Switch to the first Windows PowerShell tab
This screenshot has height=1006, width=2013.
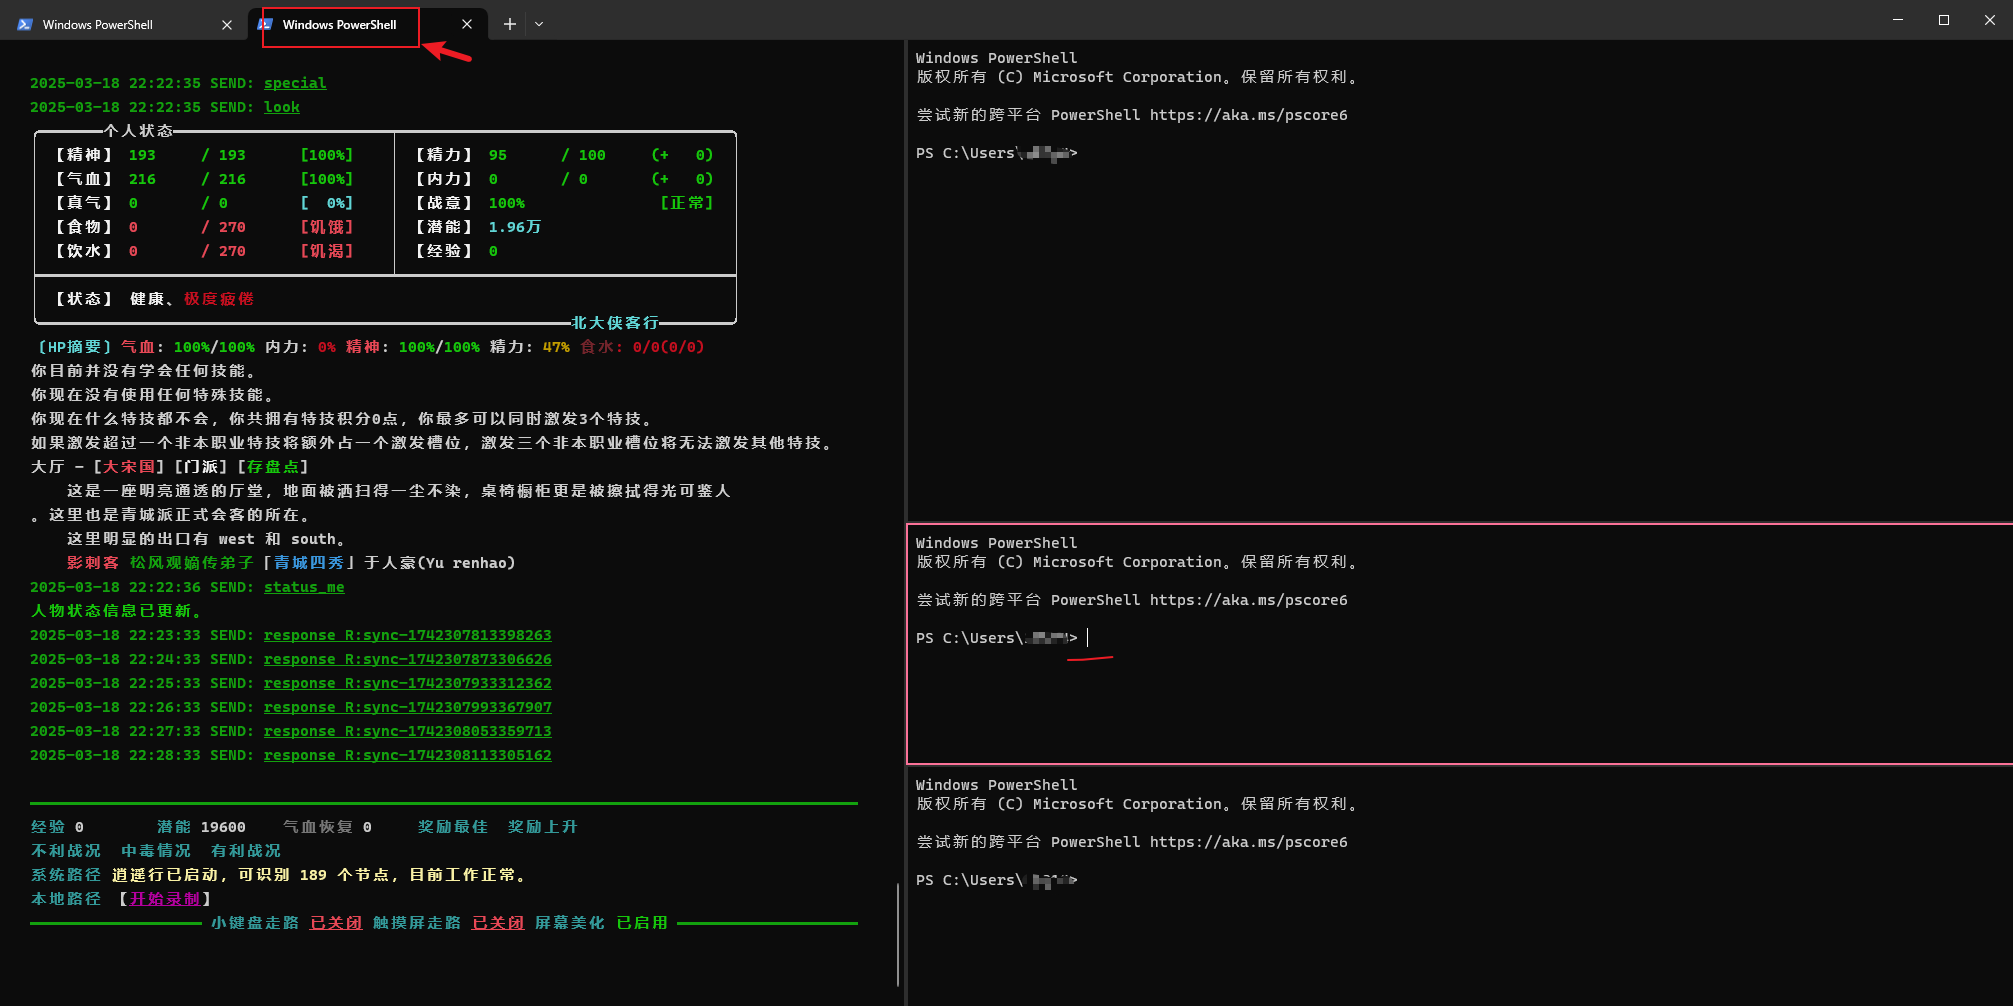(x=98, y=25)
